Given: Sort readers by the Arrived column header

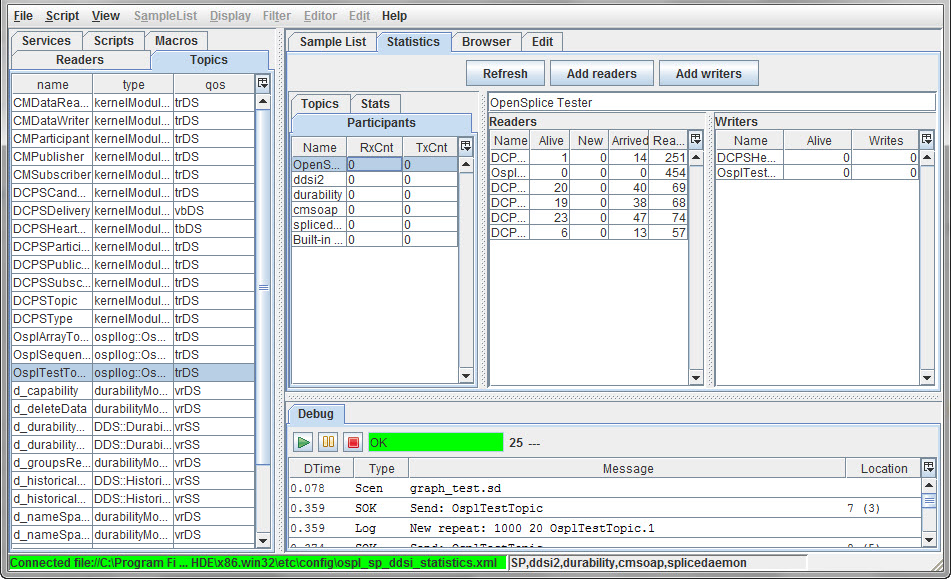Looking at the screenshot, I should coord(630,141).
